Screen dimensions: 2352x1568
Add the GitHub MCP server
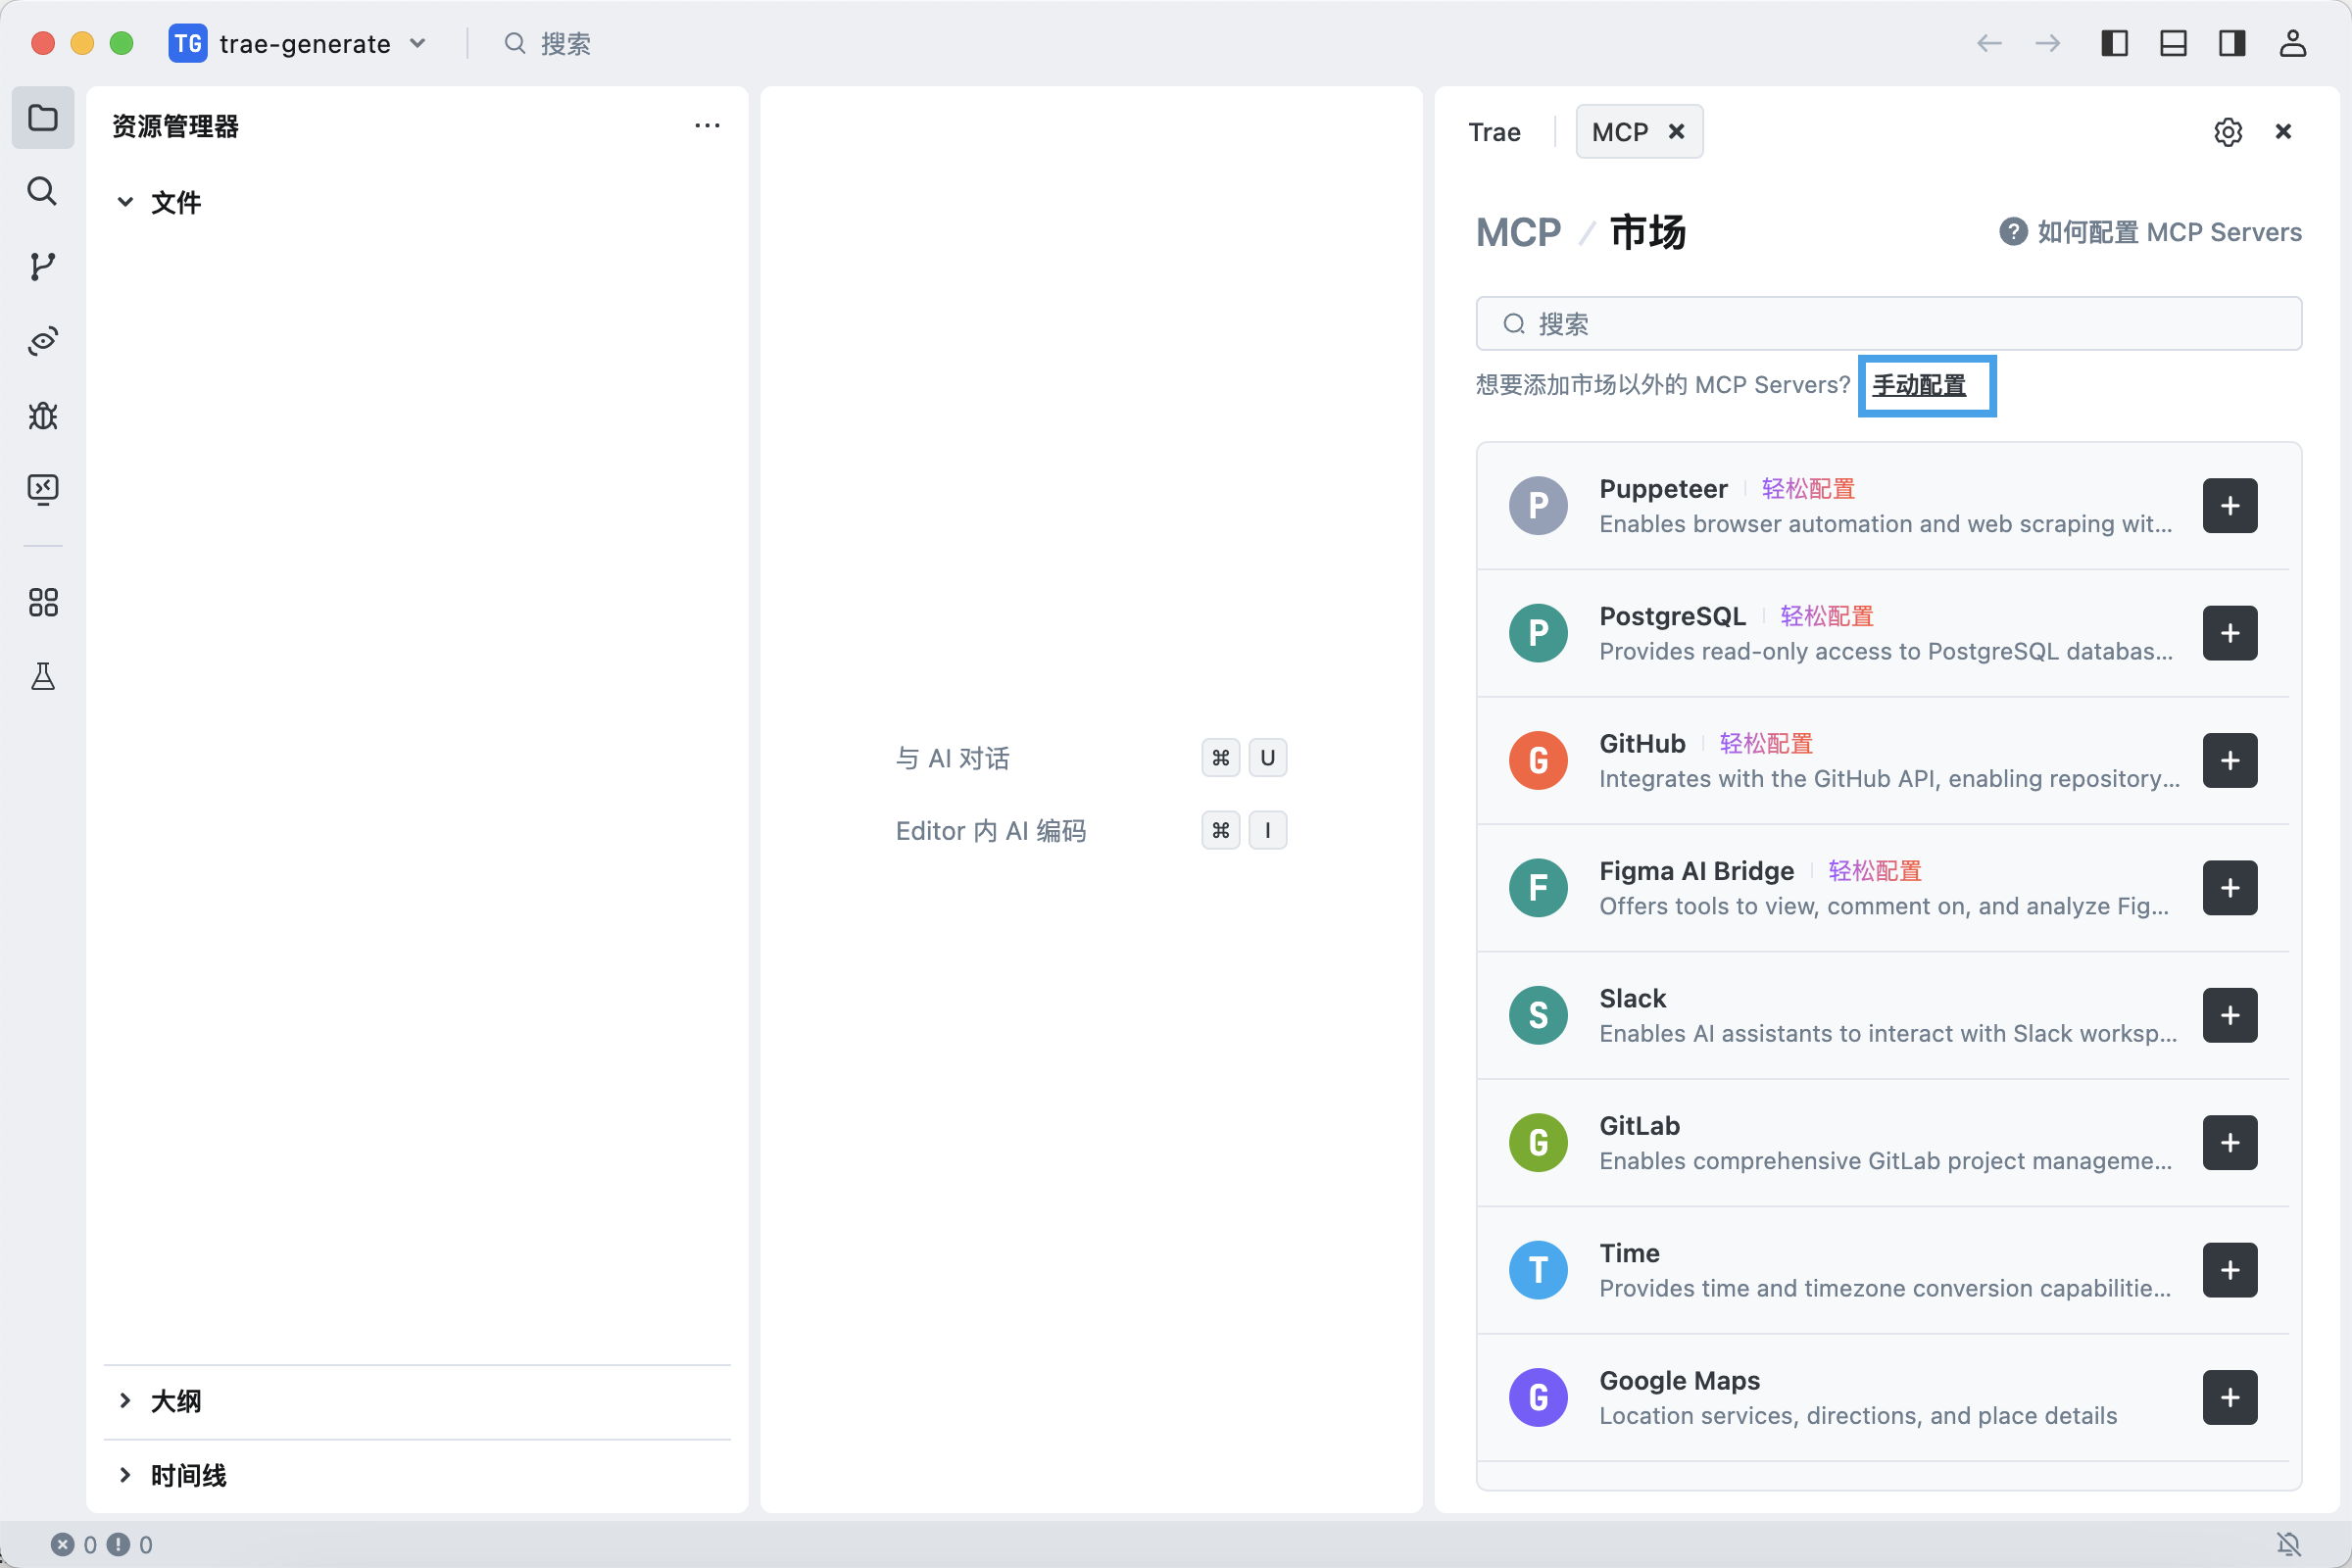pyautogui.click(x=2229, y=760)
